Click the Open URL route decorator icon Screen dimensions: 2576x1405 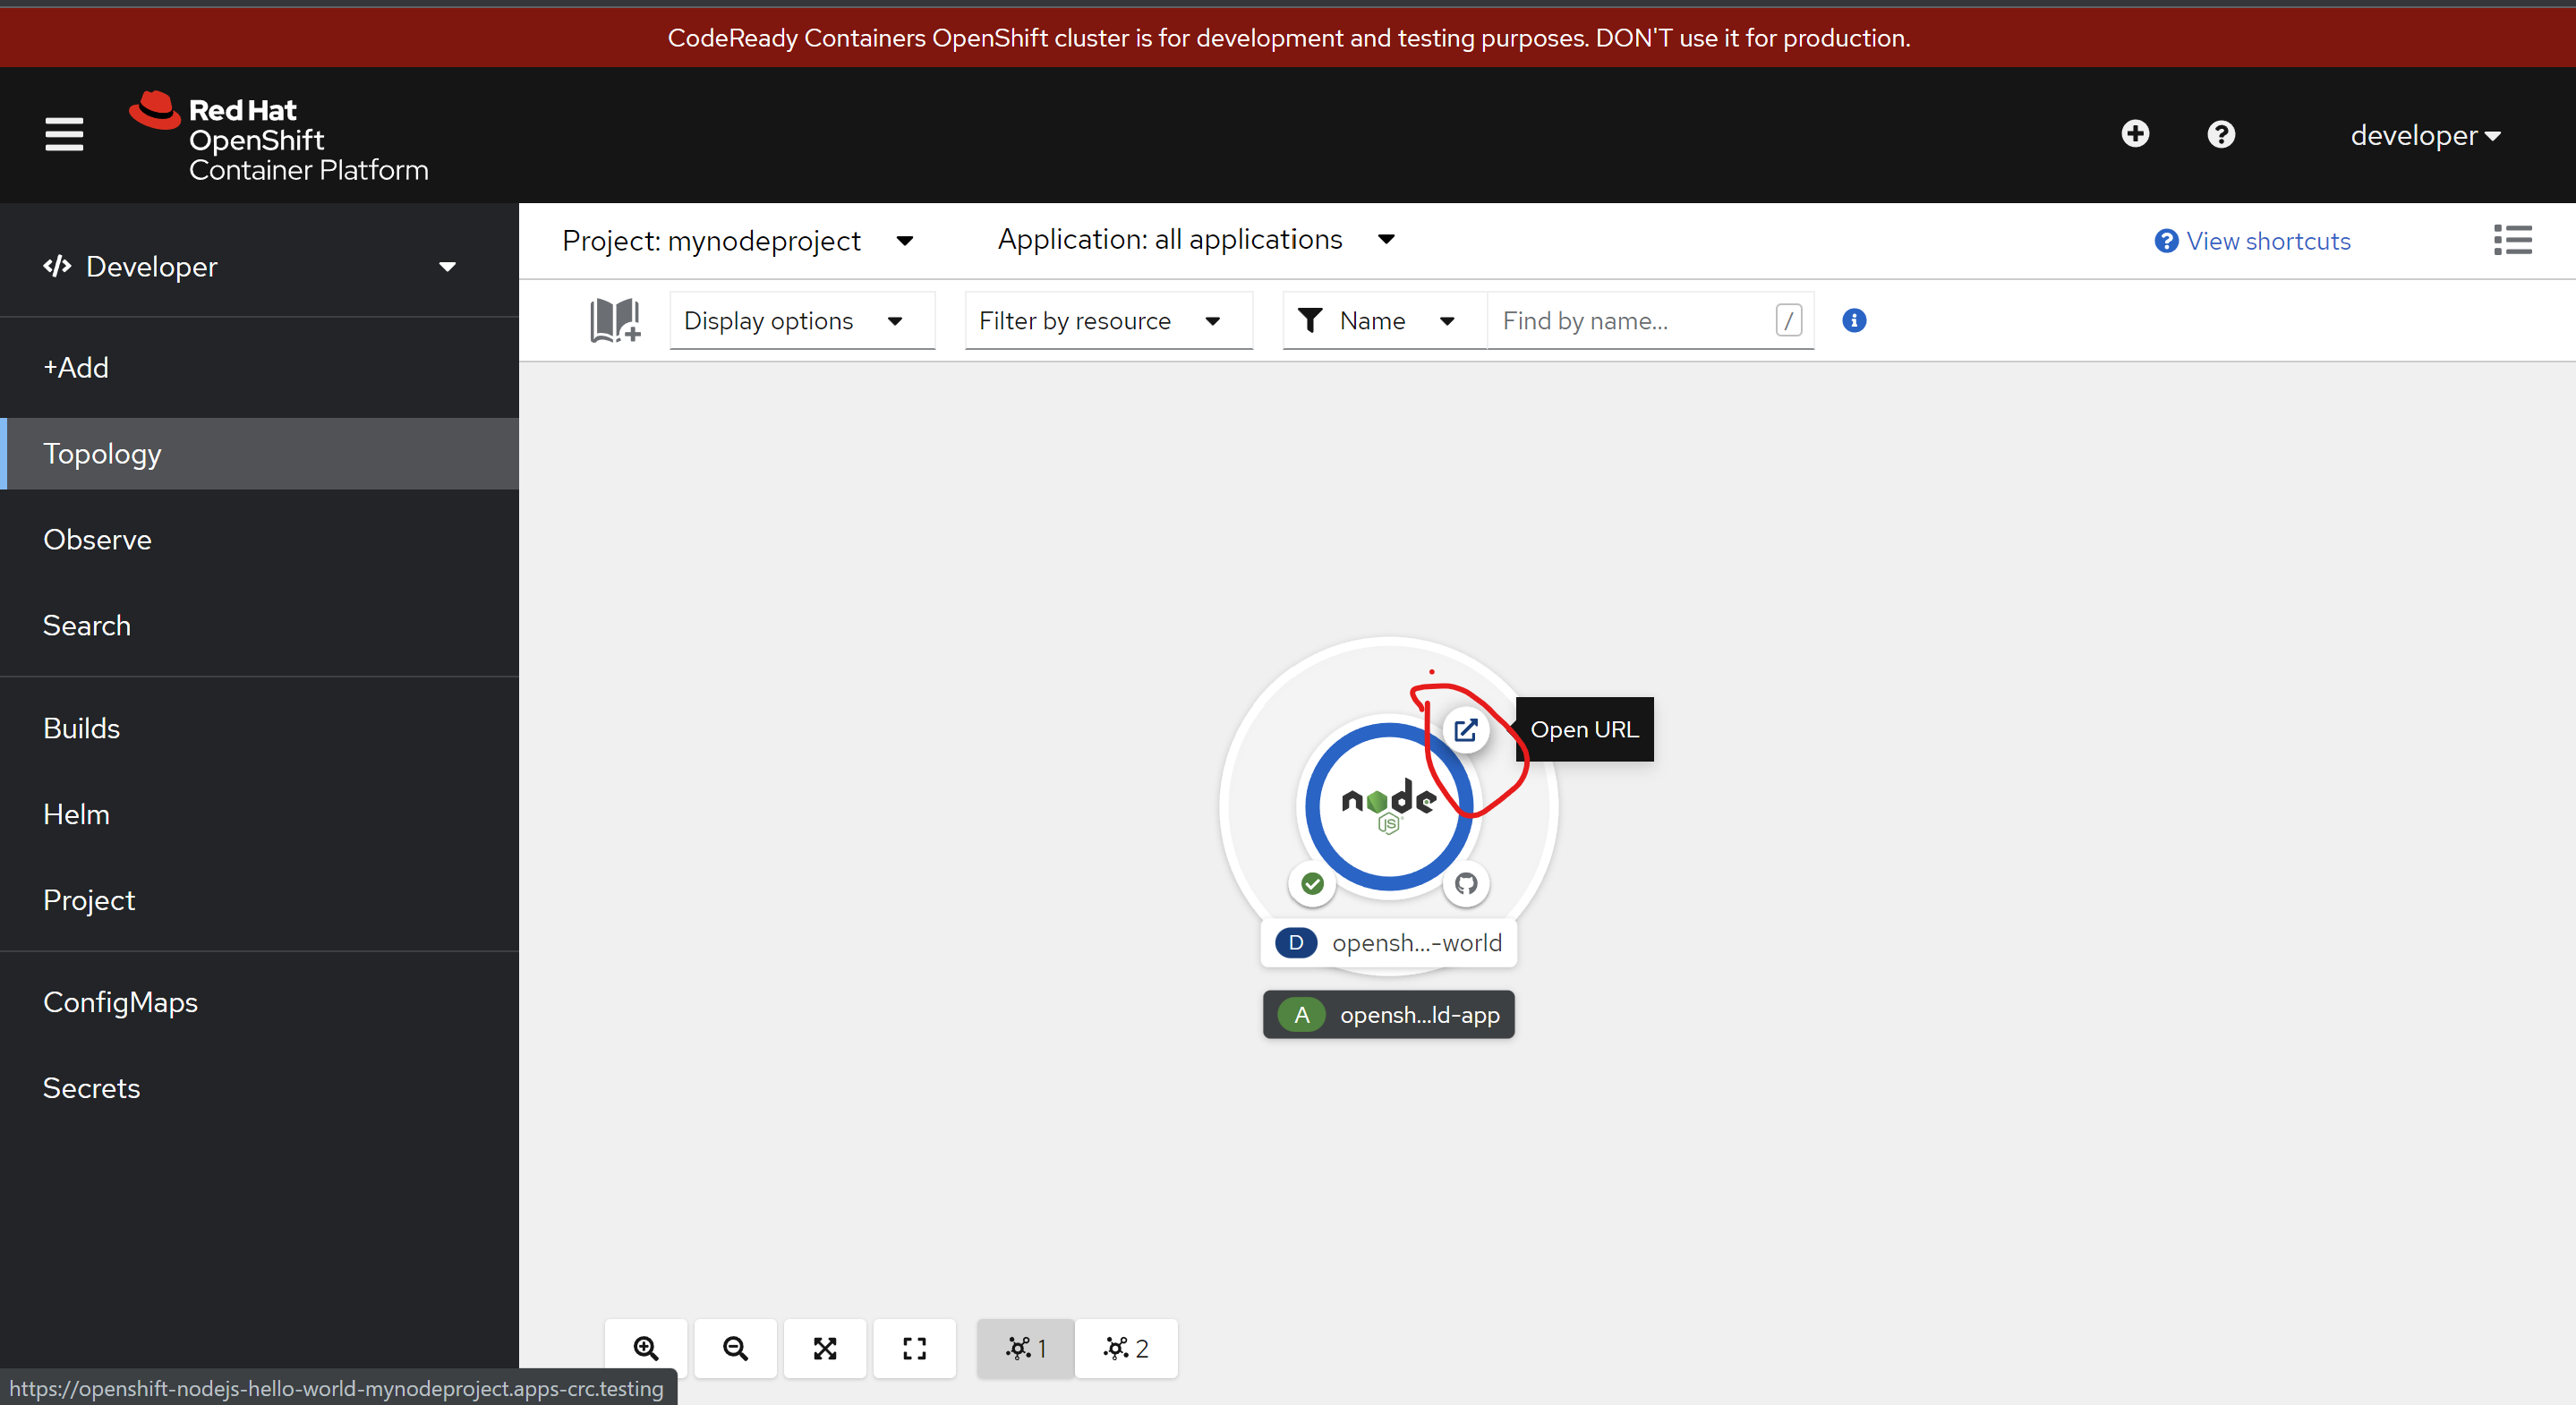(x=1465, y=730)
